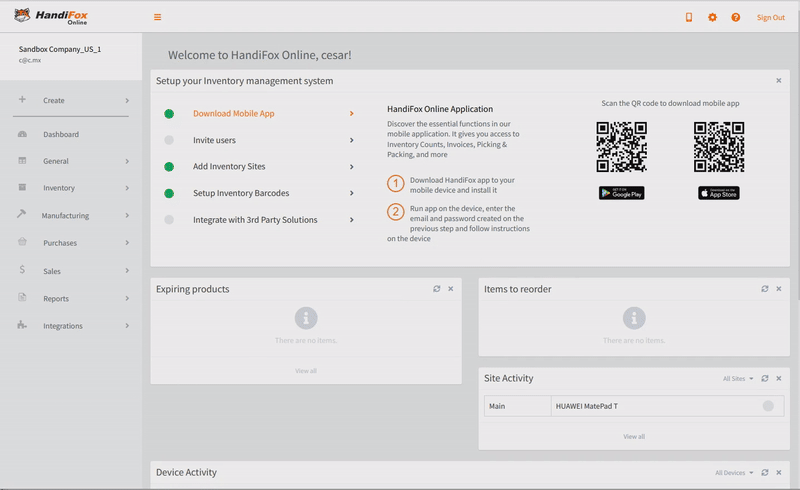Click Sign Out link
Screen dimensions: 800x490
[x=770, y=17]
